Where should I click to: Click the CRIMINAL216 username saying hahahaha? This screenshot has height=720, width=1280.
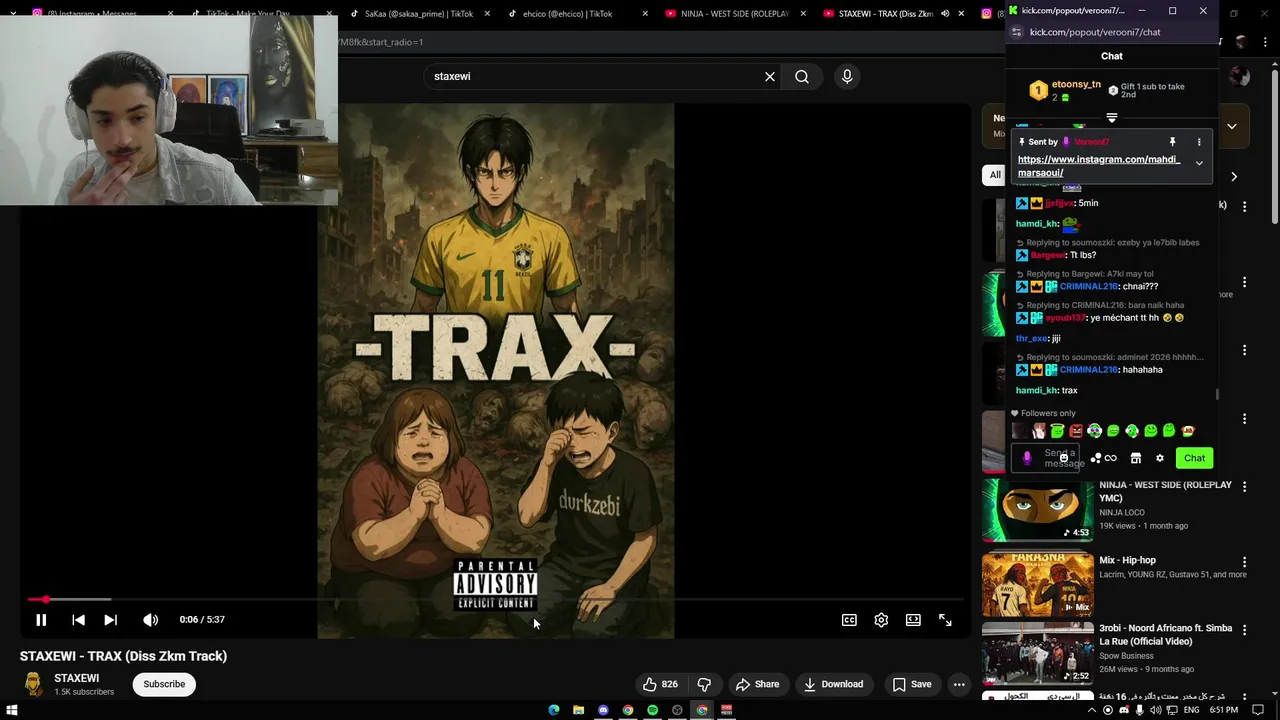point(1088,370)
